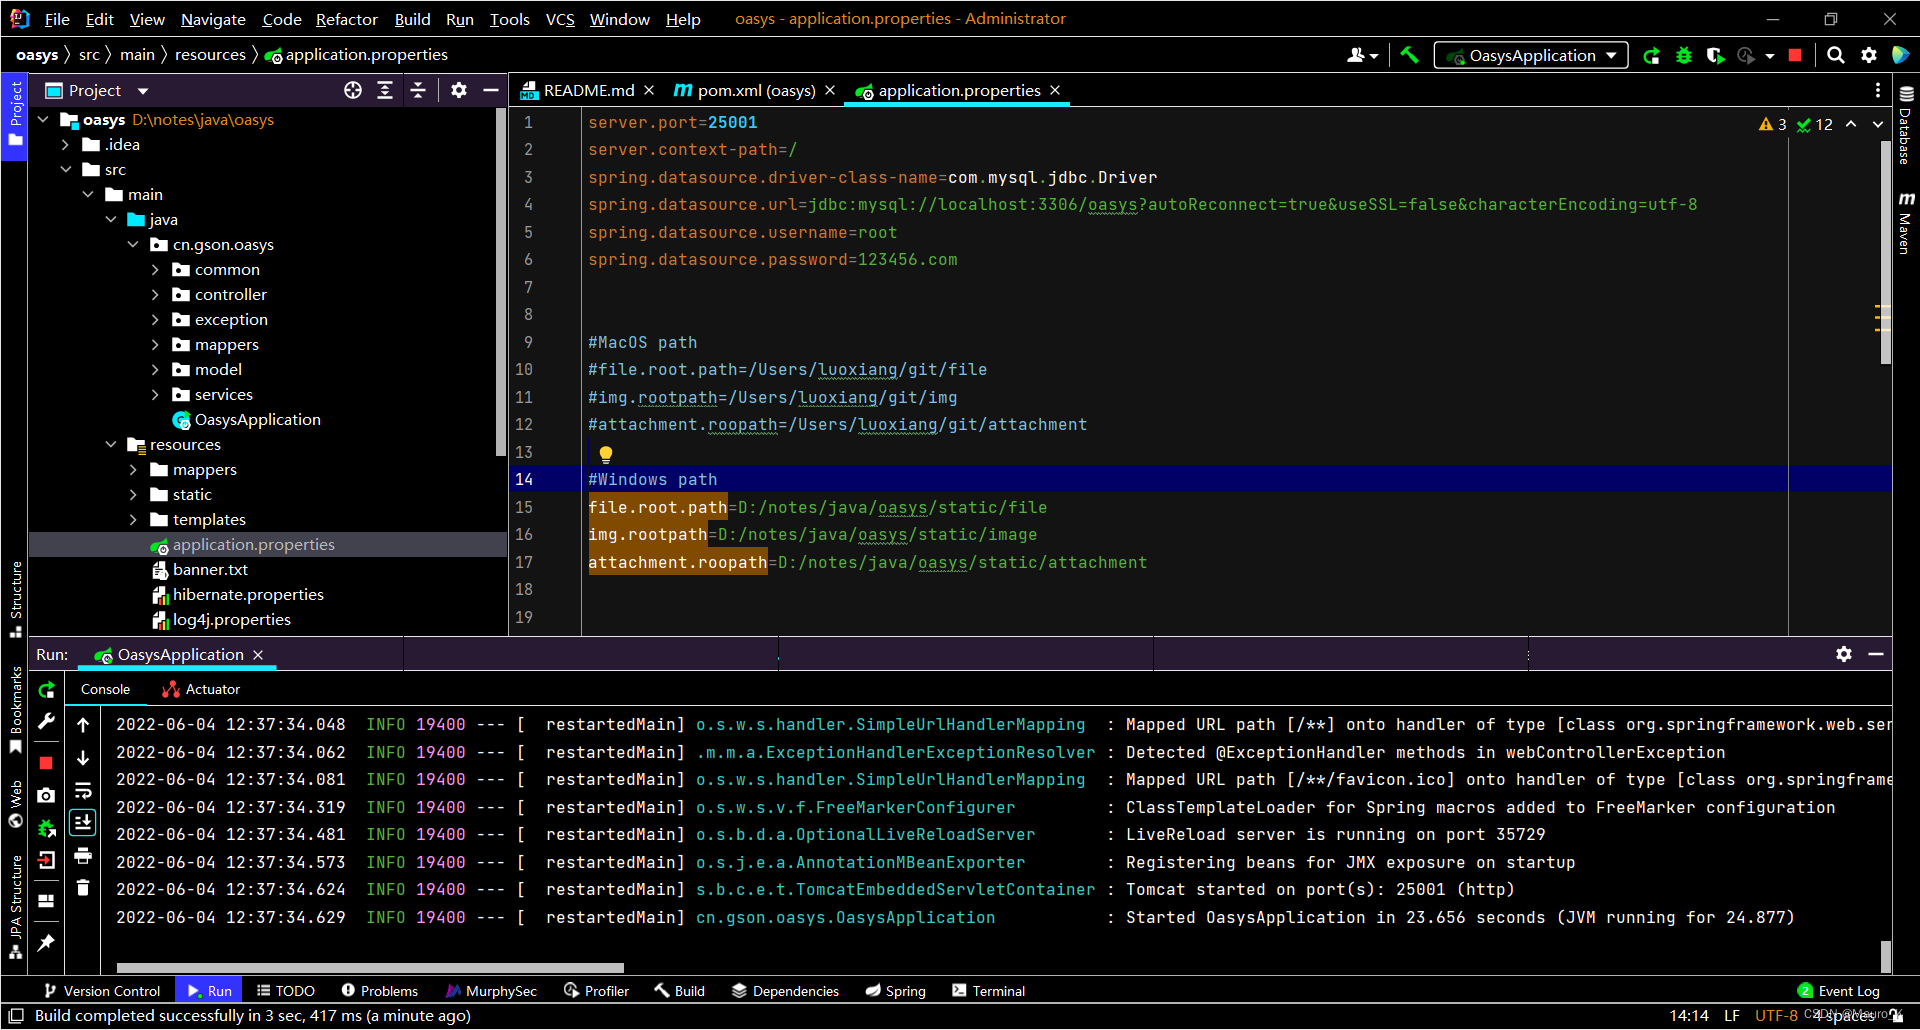Build the project with the hammer icon
Screen dimensions: 1920x1030
pyautogui.click(x=1410, y=55)
